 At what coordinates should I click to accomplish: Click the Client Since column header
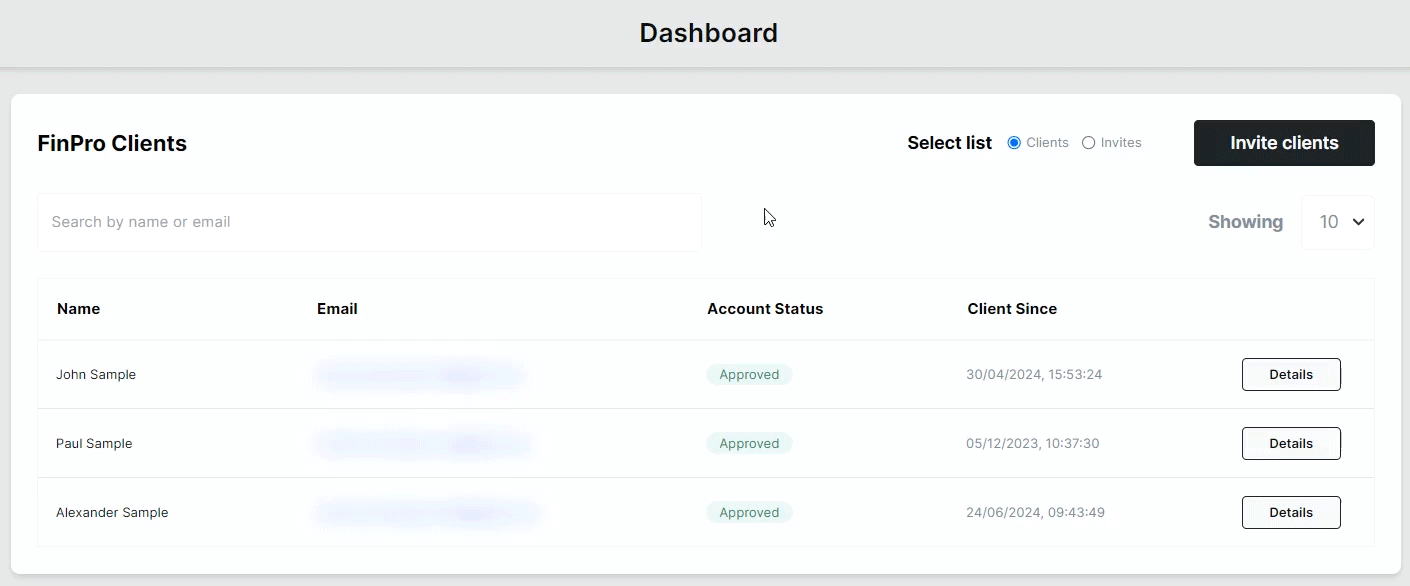[1012, 309]
